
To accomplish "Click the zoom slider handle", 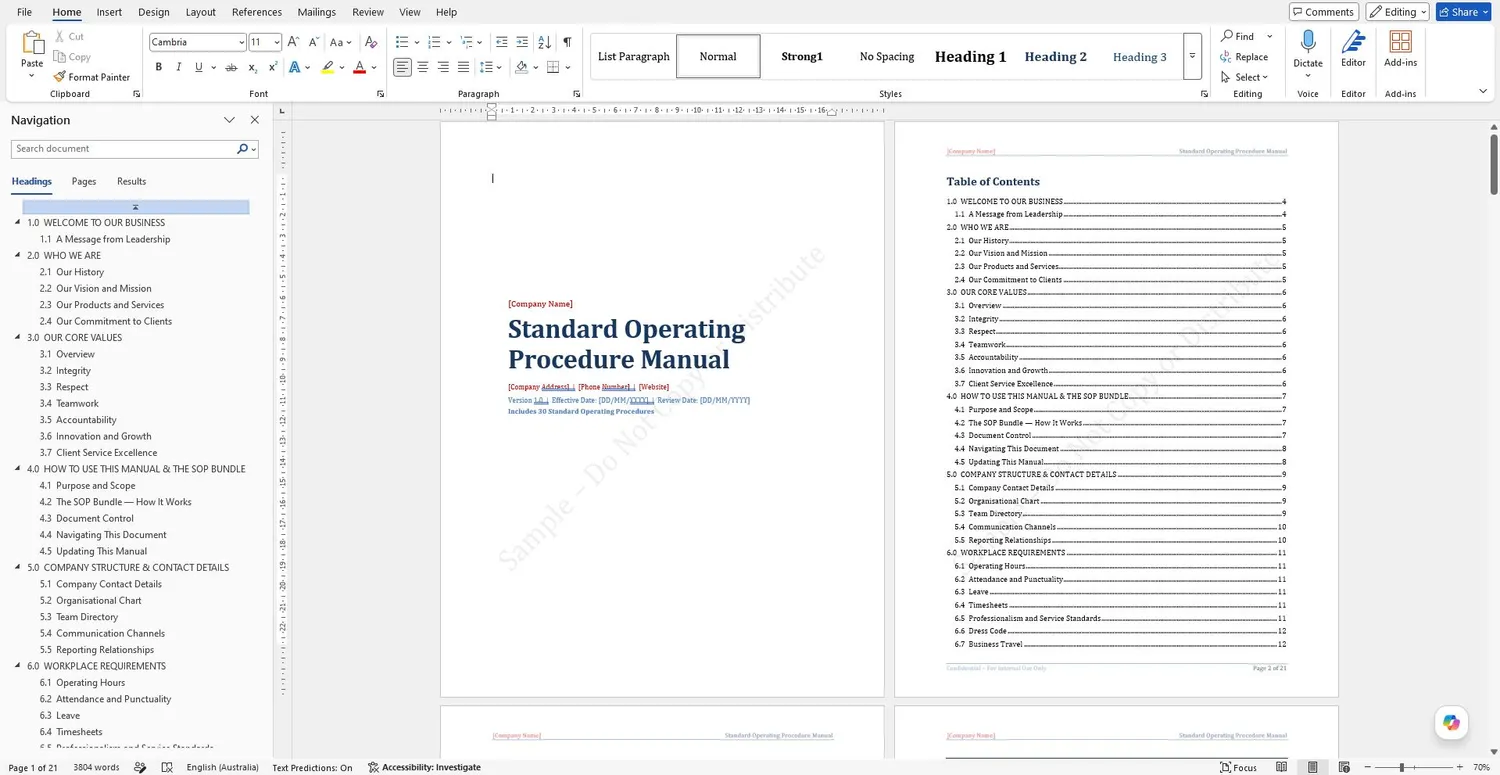I will pyautogui.click(x=1402, y=767).
